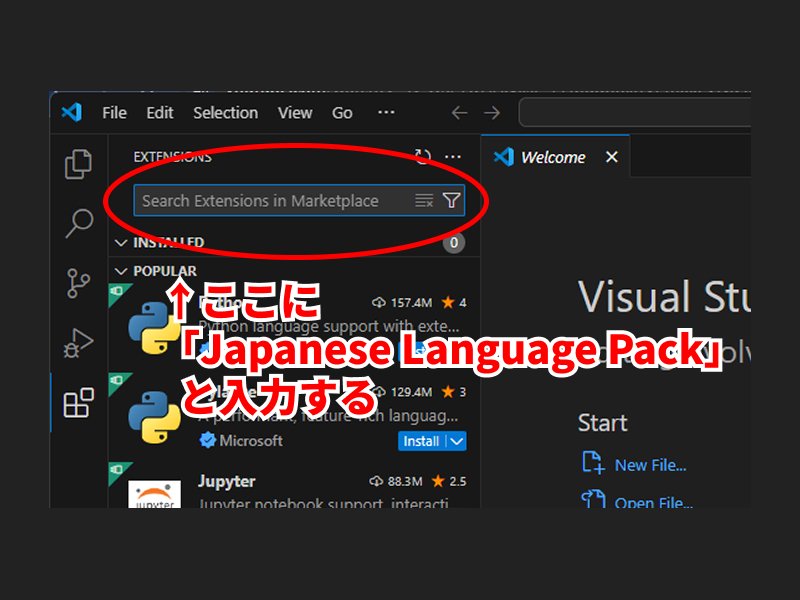
Task: Open the View menu
Action: tap(295, 113)
